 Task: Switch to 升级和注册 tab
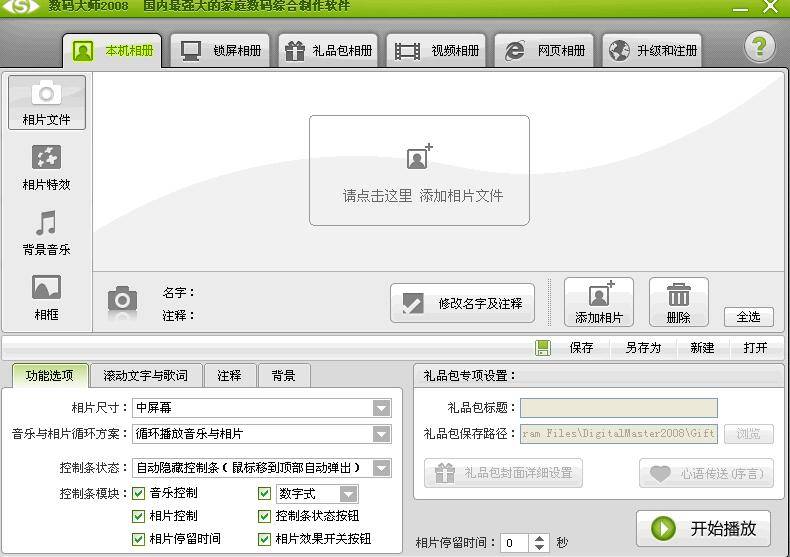pyautogui.click(x=652, y=50)
